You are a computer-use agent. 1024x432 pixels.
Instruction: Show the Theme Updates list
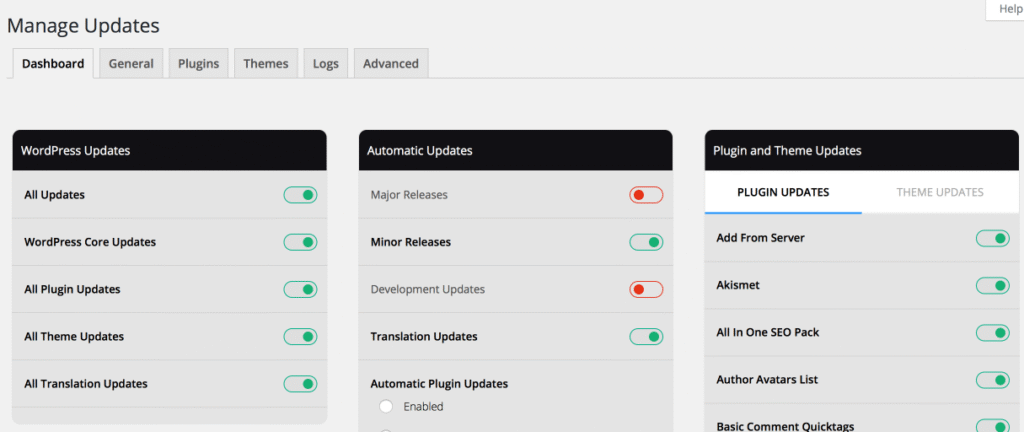tap(940, 192)
